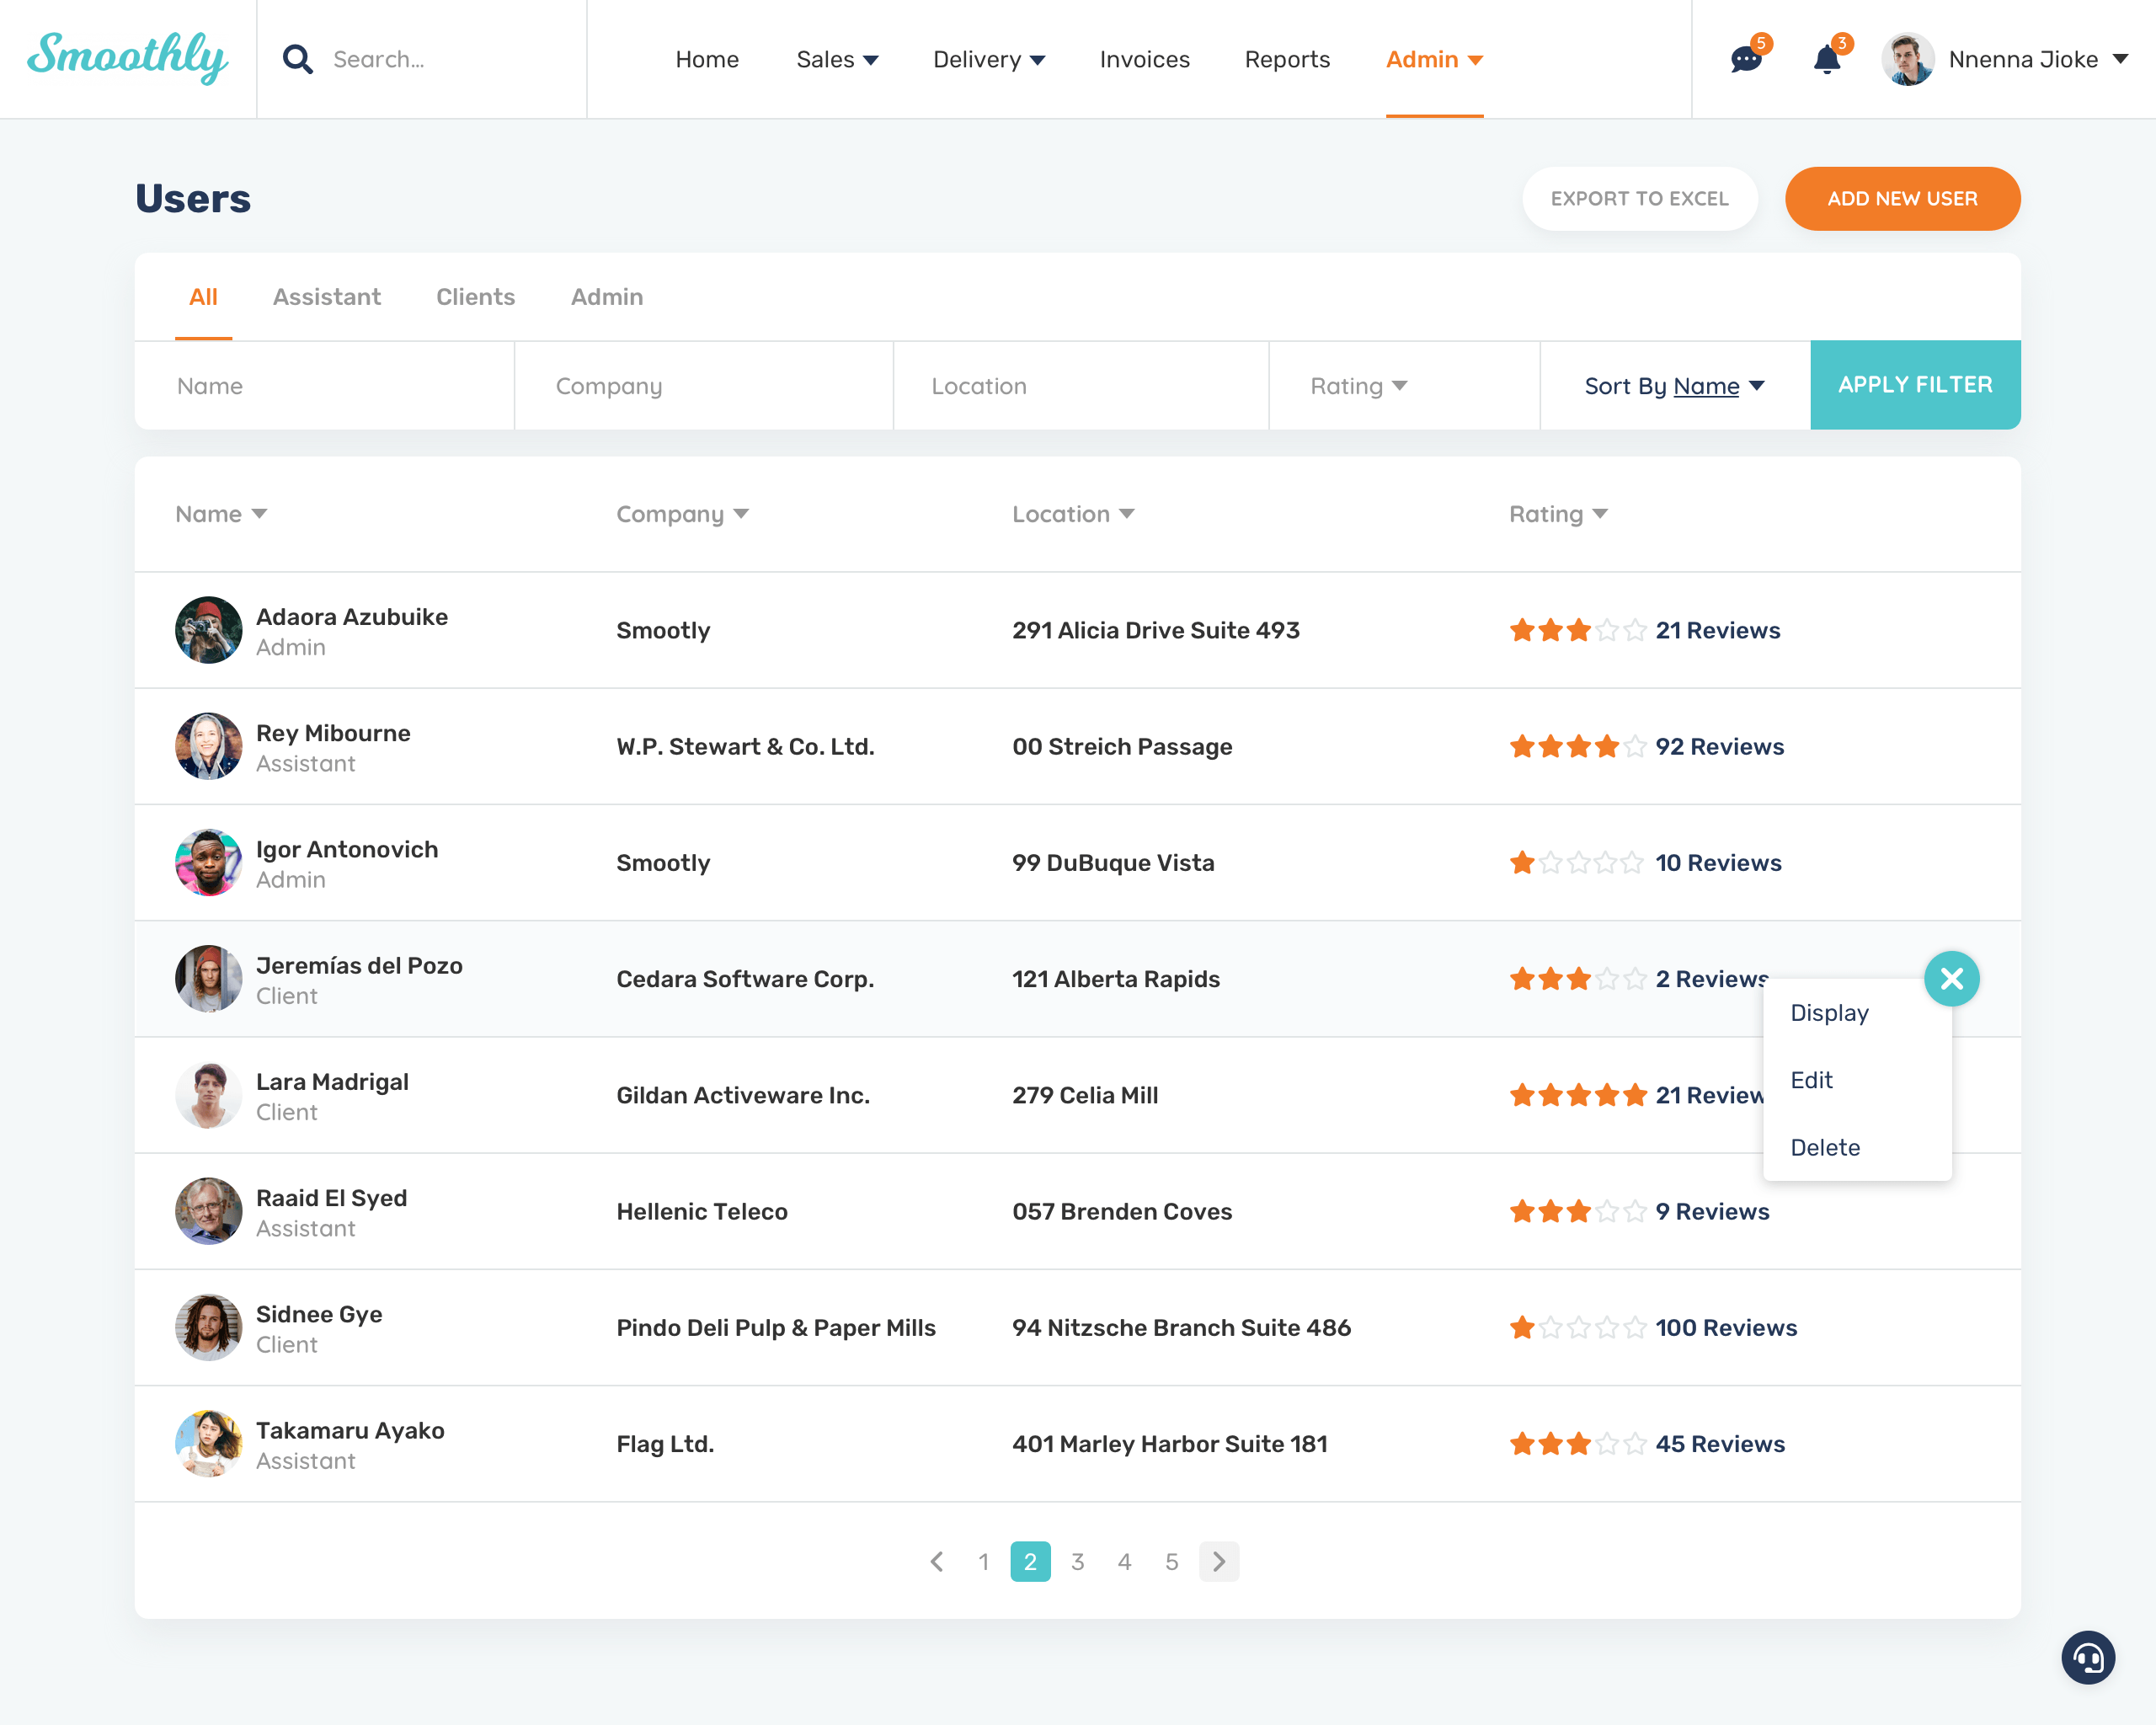Open the Rating filter dropdown
Viewport: 2156px width, 1725px height.
(1359, 386)
